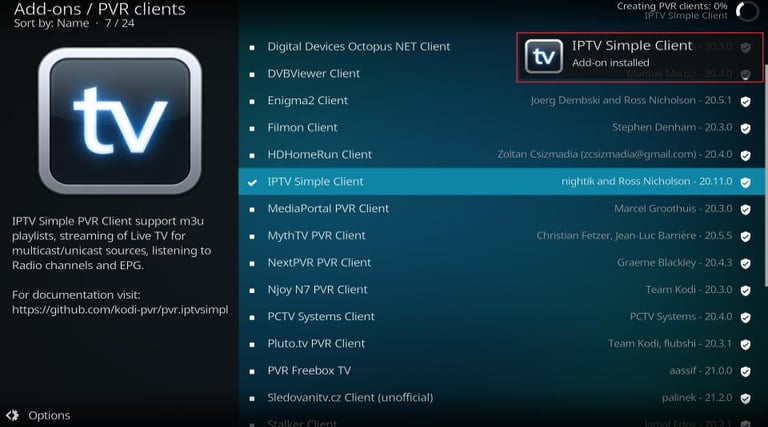Screen dimensions: 768x427
Task: Click the verified shield for PCTV Systems Client
Action: coord(745,317)
